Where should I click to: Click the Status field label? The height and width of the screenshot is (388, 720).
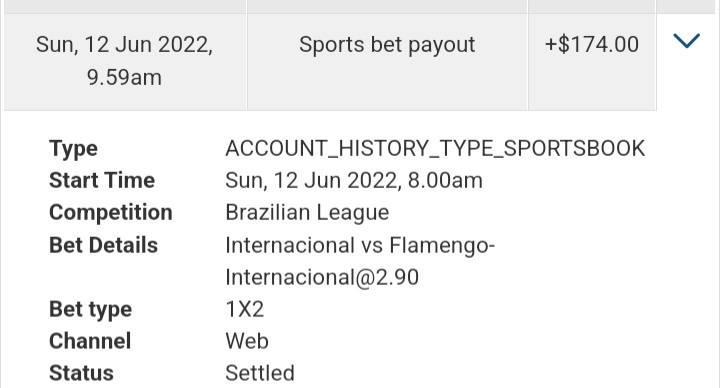[81, 373]
